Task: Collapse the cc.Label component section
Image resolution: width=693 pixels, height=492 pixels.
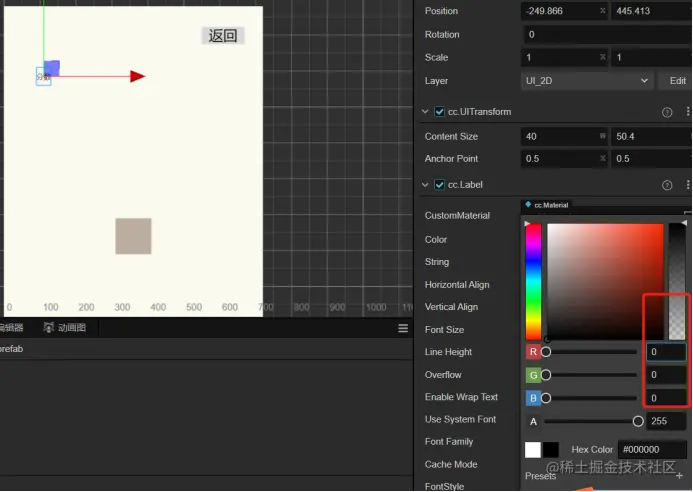Action: coord(425,185)
